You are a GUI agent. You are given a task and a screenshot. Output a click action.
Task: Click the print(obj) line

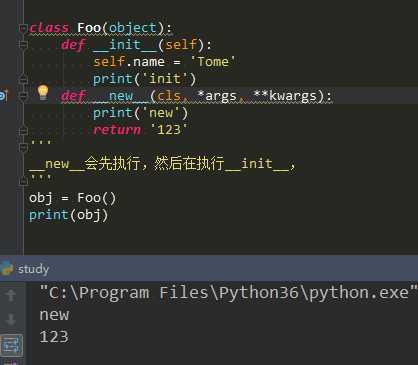(68, 215)
